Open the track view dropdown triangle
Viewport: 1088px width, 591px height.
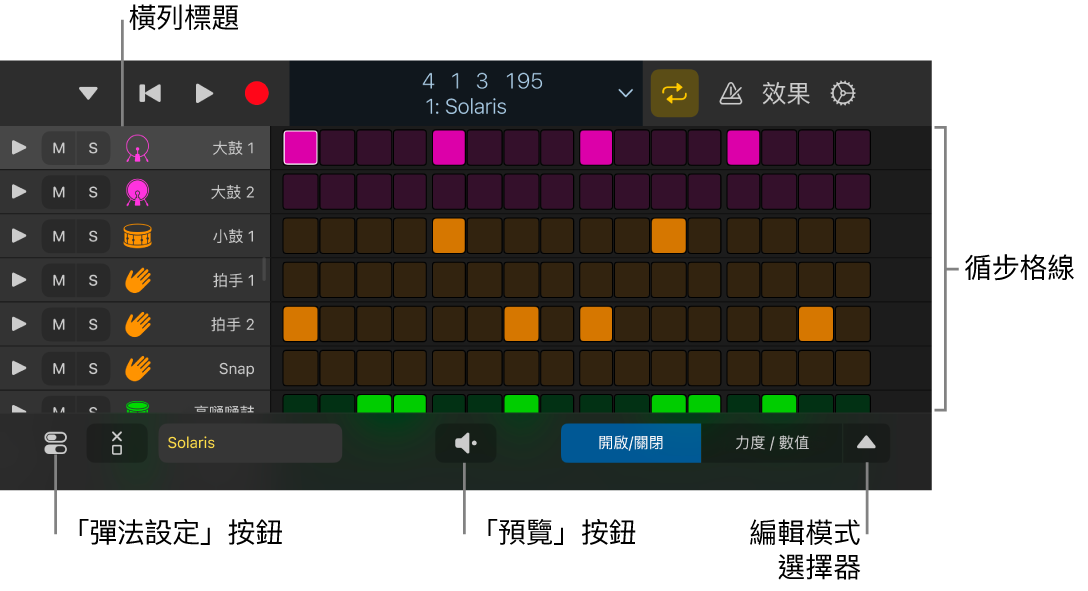tap(88, 93)
